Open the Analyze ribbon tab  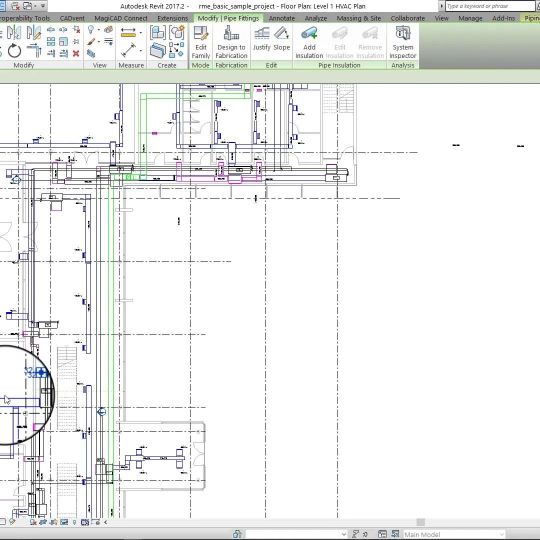(x=316, y=18)
